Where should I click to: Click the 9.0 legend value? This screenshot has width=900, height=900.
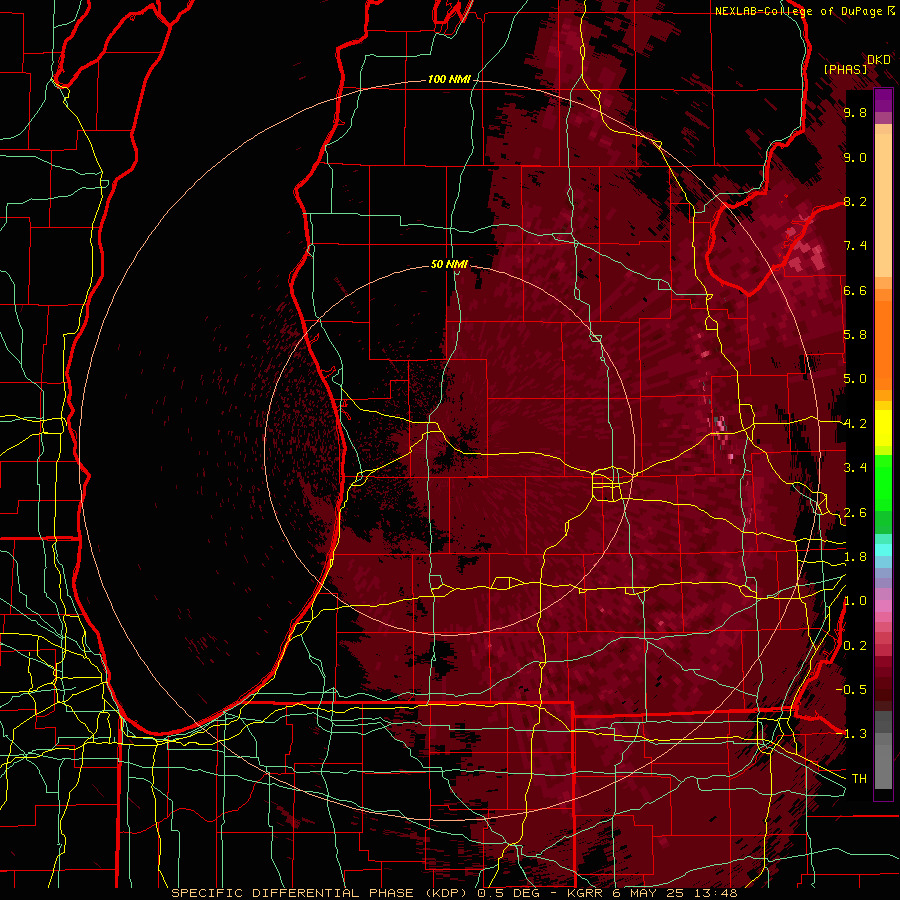855,157
